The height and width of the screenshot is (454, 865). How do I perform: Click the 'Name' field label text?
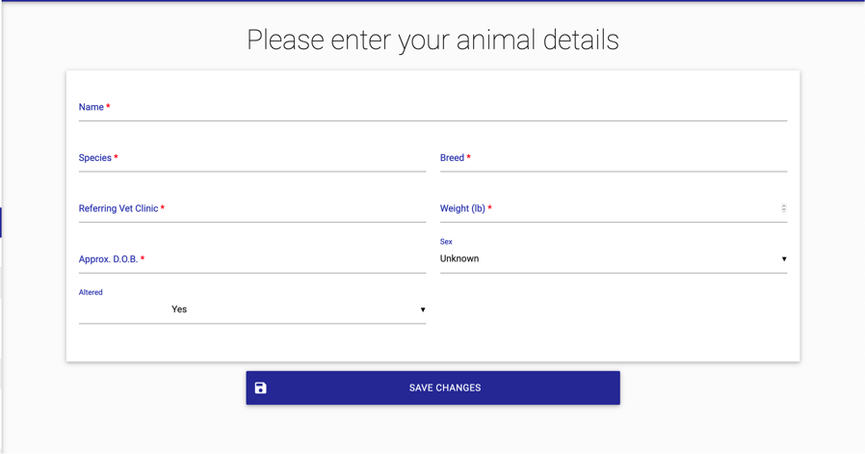pos(91,107)
